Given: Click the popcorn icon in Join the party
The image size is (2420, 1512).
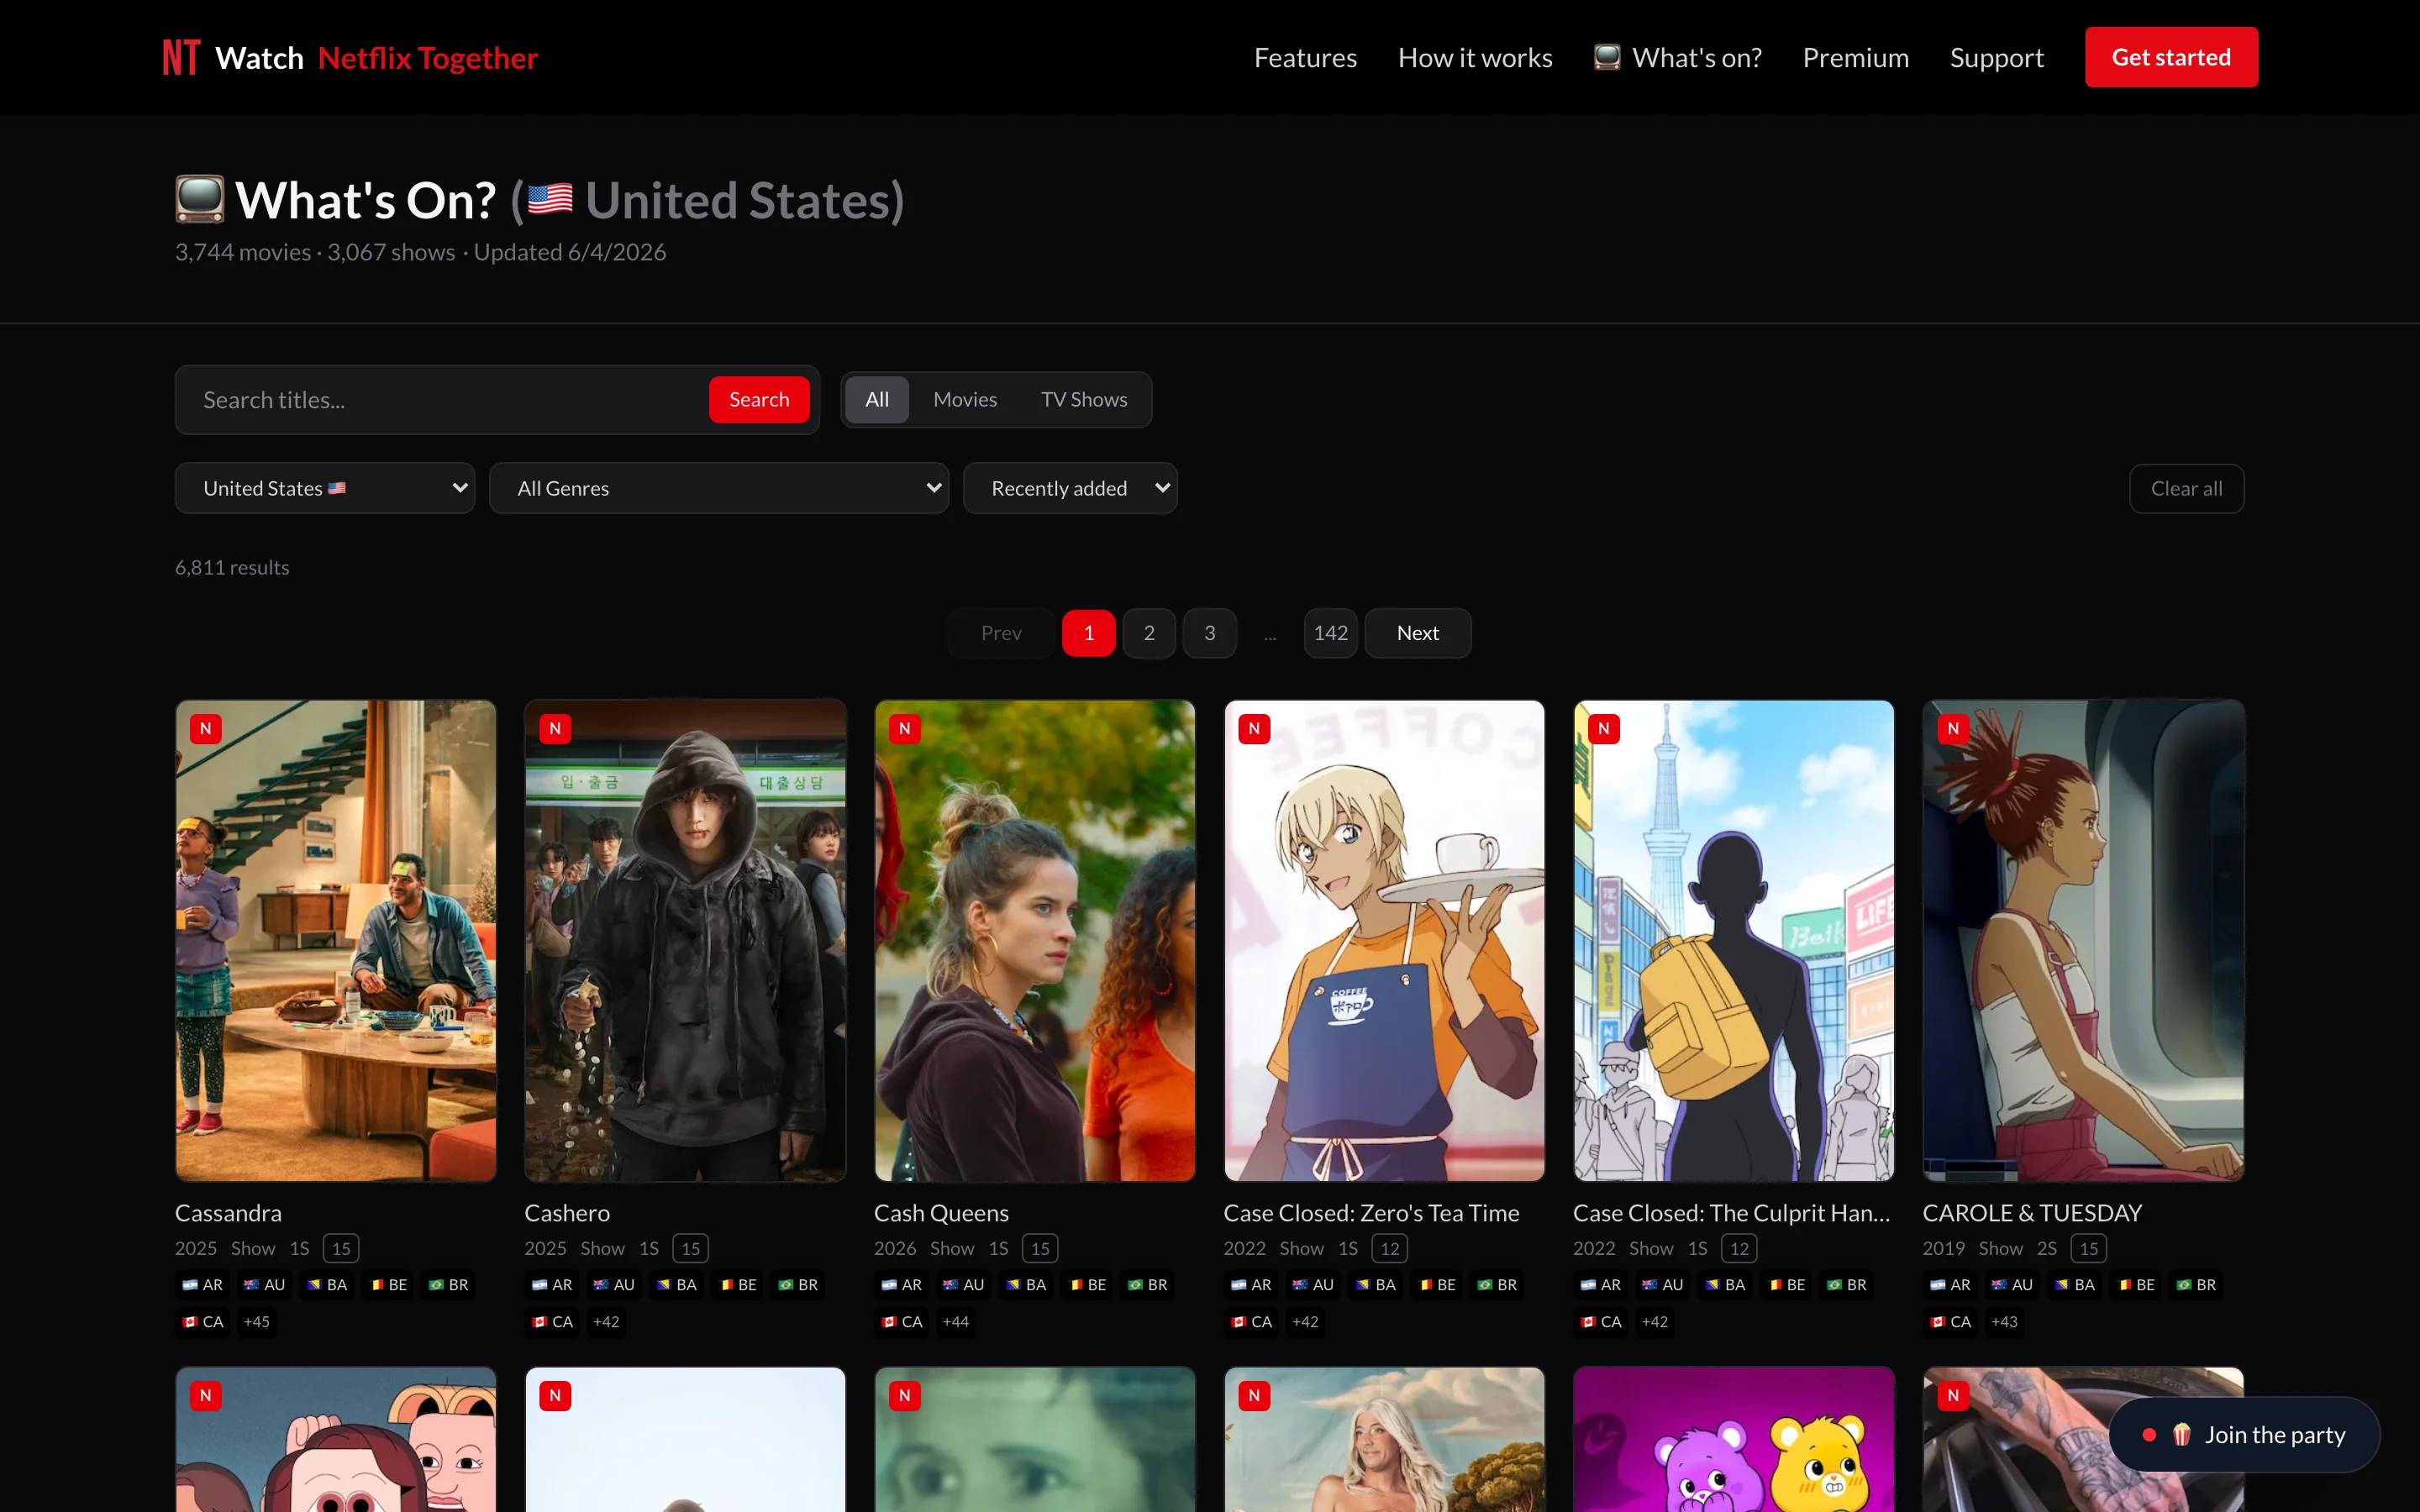Looking at the screenshot, I should pos(2181,1435).
